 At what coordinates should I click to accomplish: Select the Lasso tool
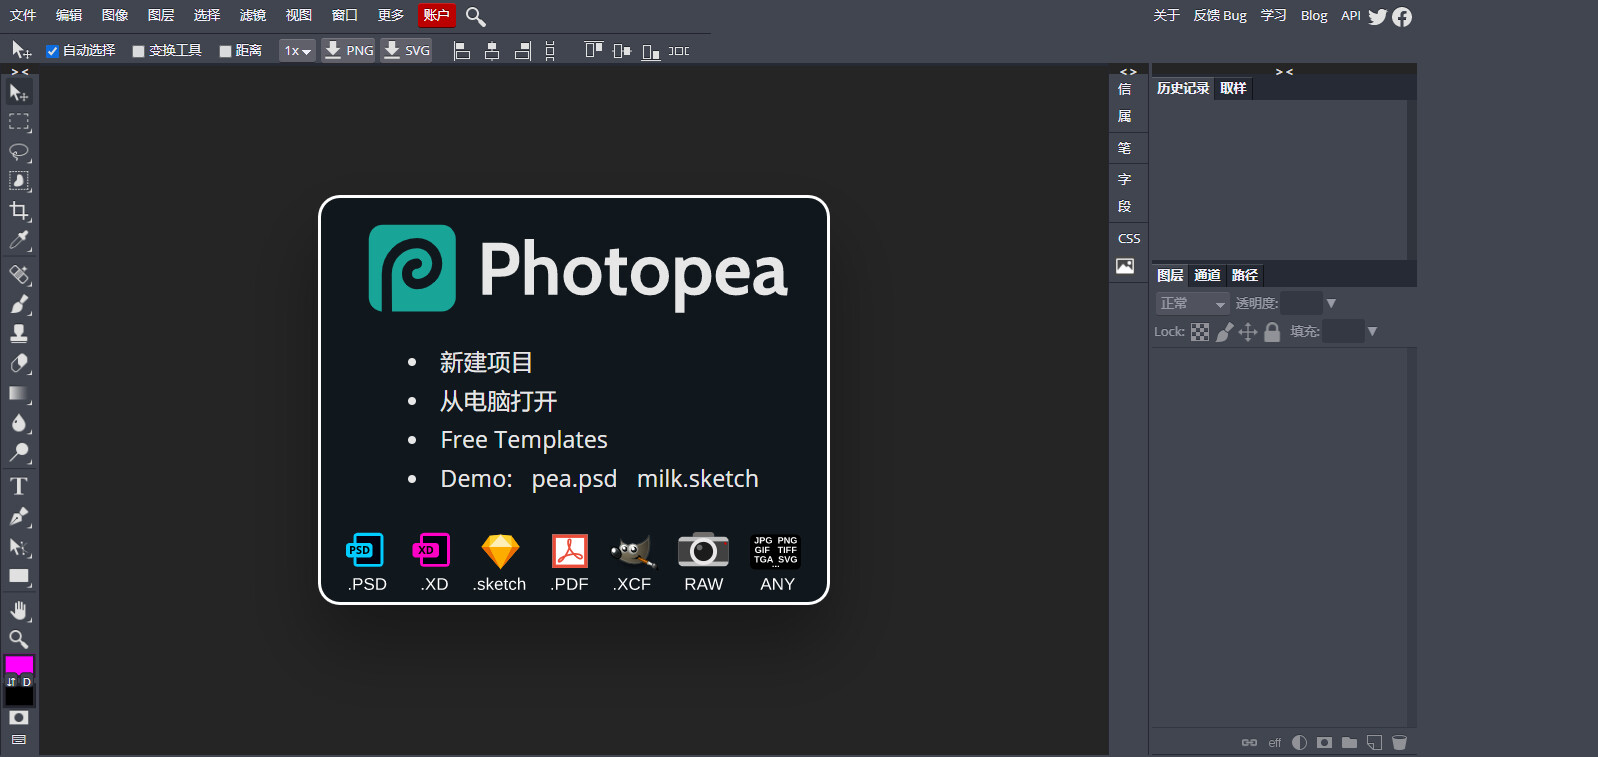pos(19,152)
